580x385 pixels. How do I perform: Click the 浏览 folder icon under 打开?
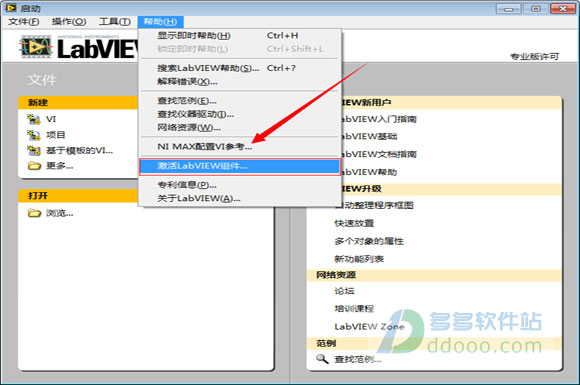point(34,213)
